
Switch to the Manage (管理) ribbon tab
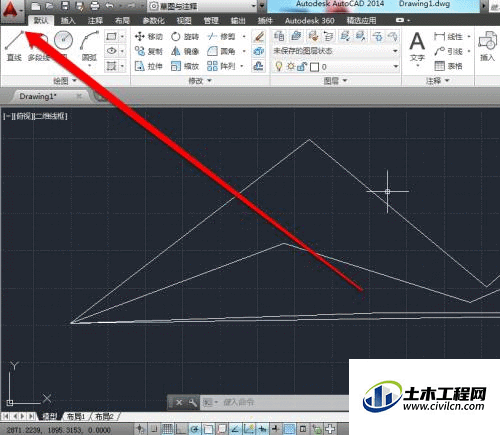click(211, 21)
